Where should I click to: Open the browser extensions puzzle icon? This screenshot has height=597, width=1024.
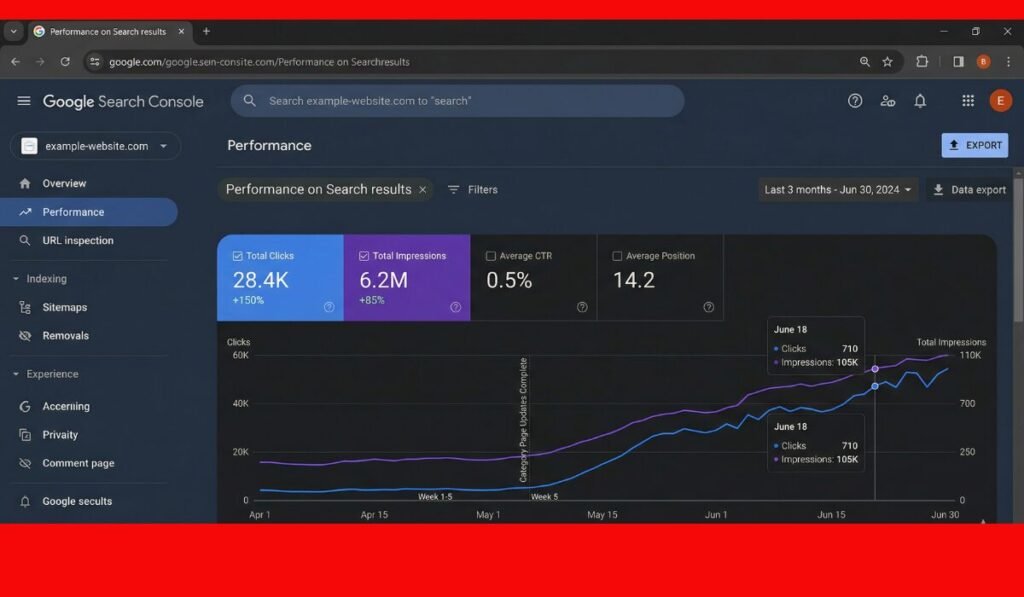coord(922,62)
